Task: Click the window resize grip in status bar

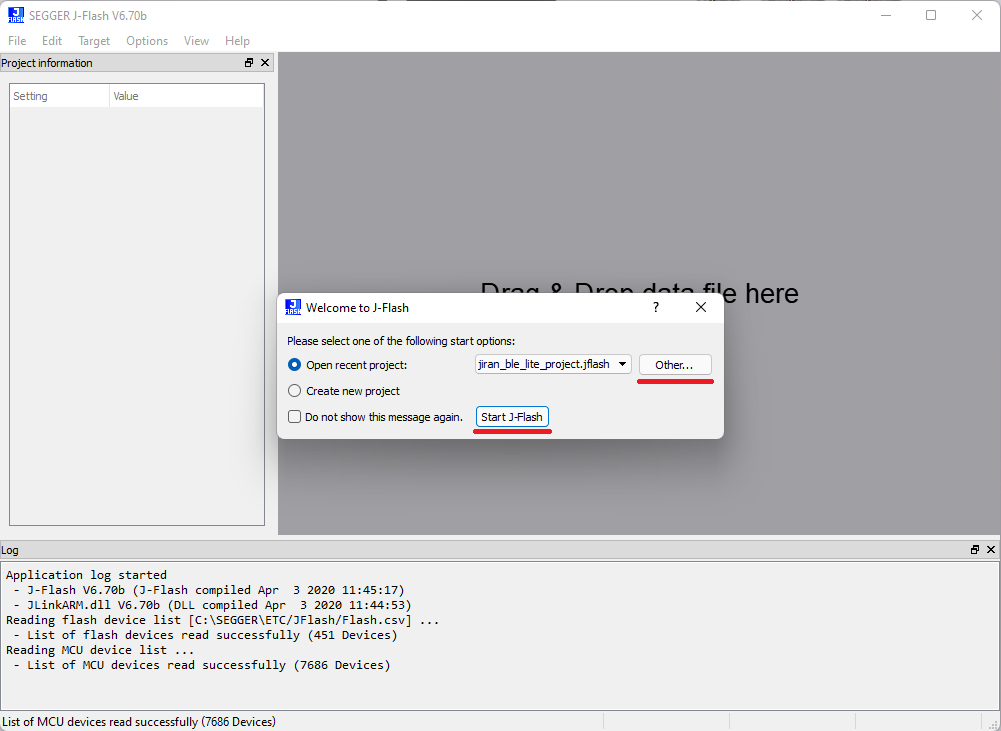Action: pyautogui.click(x=993, y=723)
